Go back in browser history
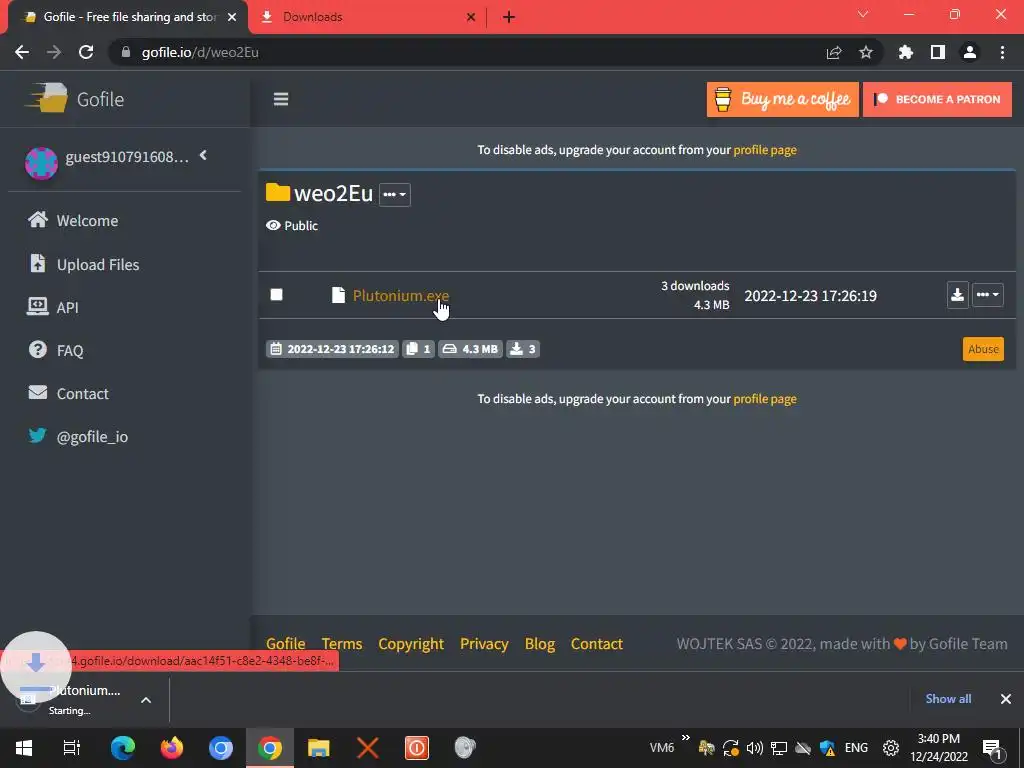Viewport: 1024px width, 768px height. (x=22, y=52)
